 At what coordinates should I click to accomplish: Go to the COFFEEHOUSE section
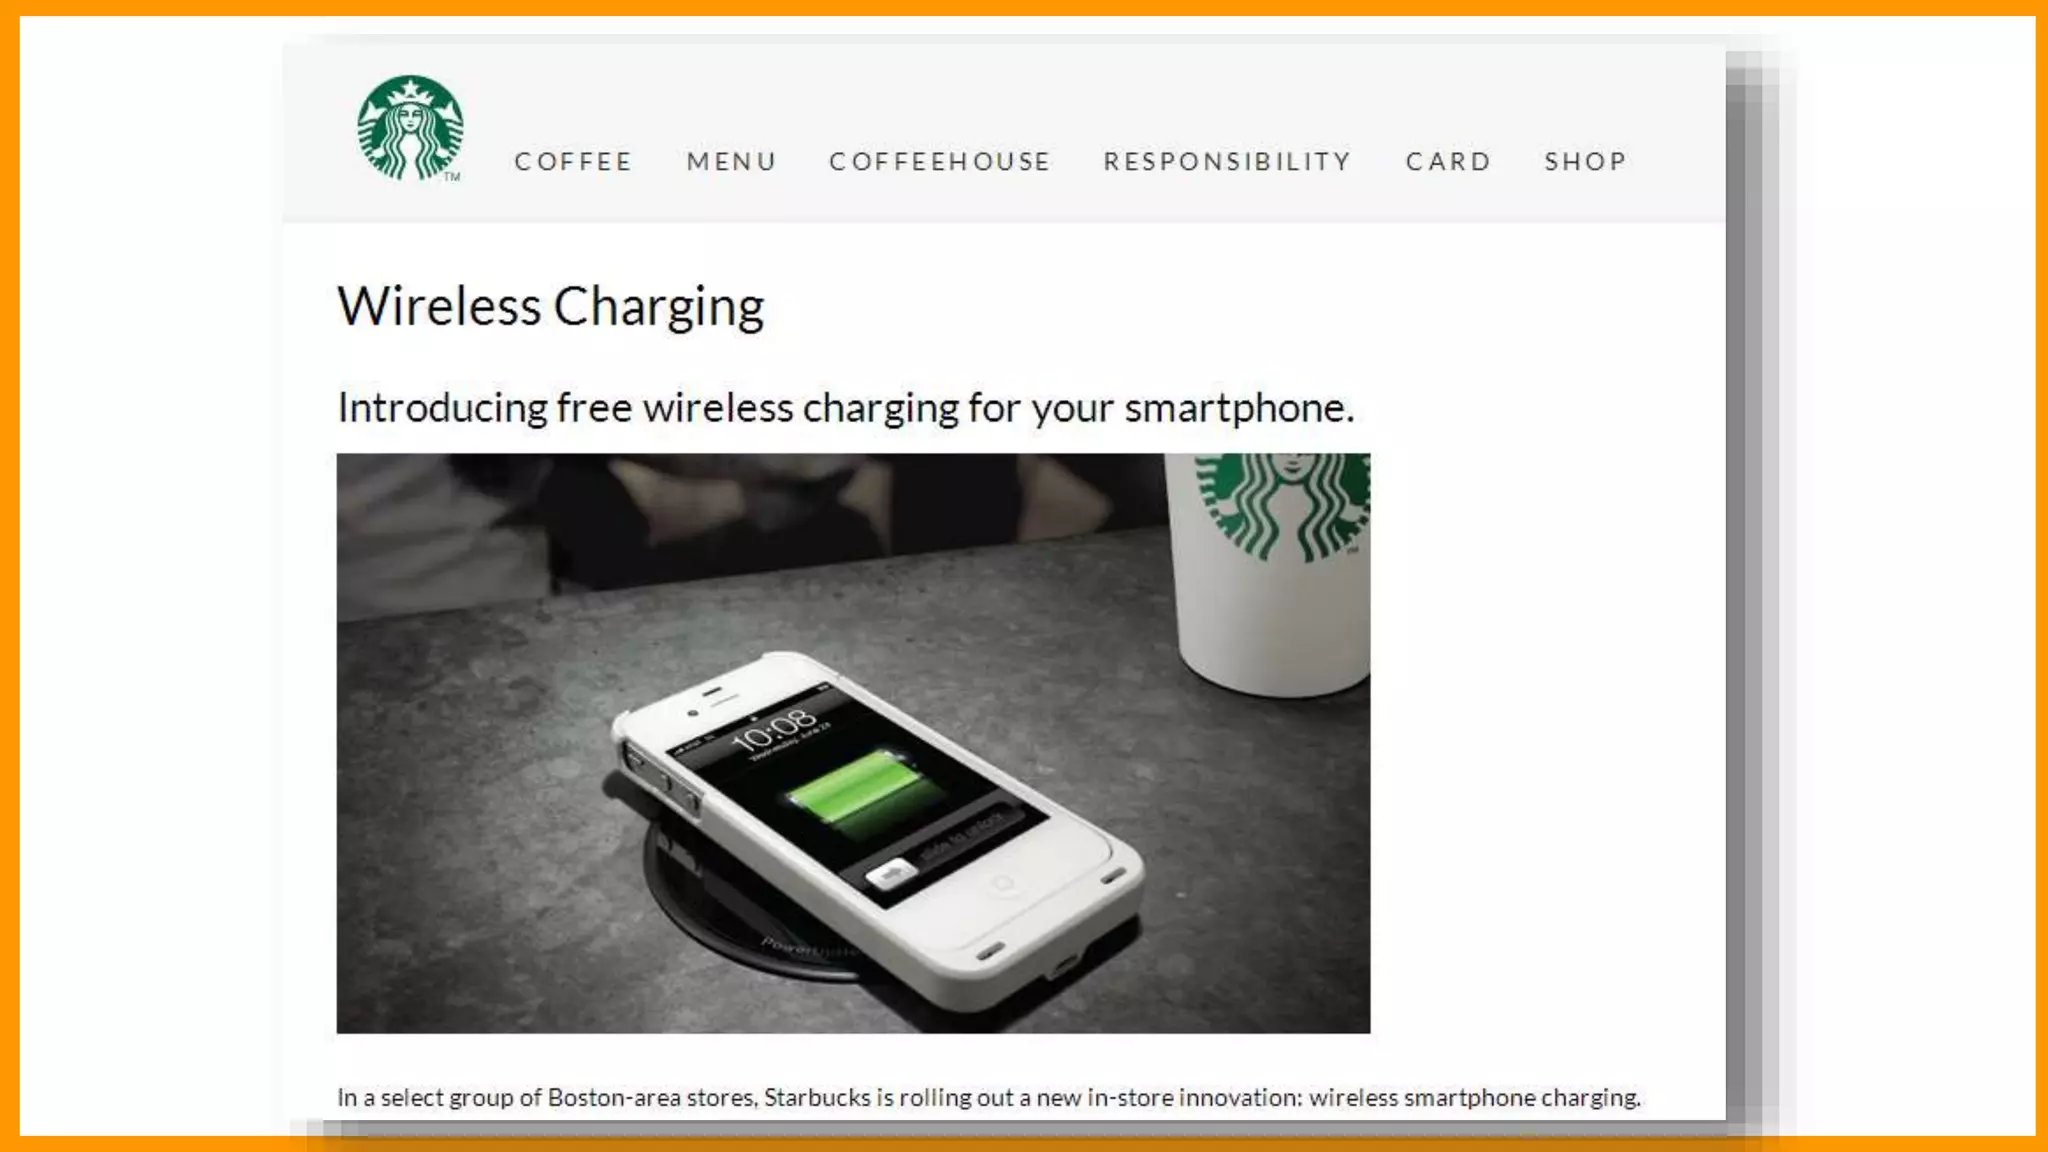click(x=940, y=161)
